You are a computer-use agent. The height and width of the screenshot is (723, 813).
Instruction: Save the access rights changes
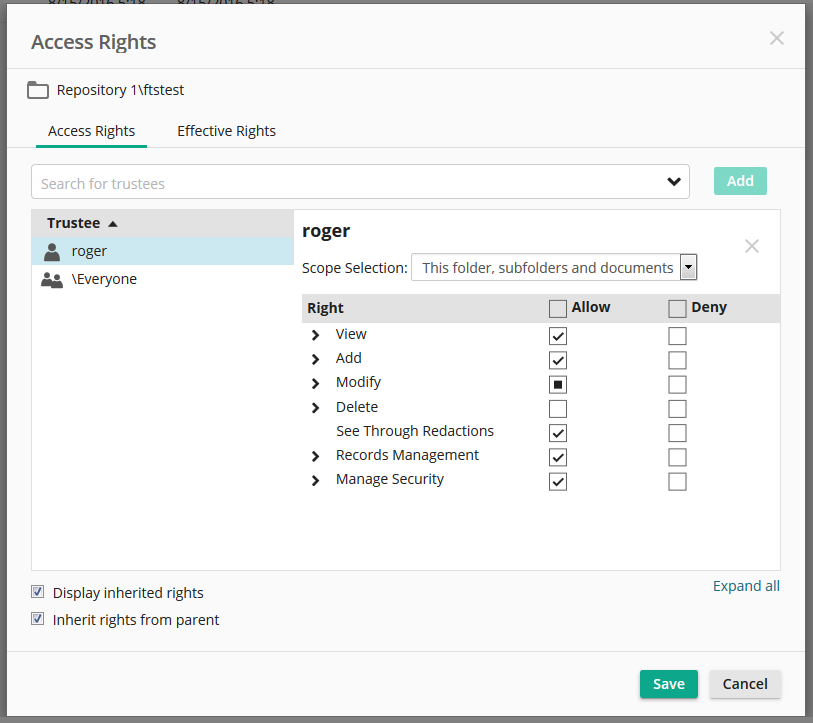click(668, 684)
